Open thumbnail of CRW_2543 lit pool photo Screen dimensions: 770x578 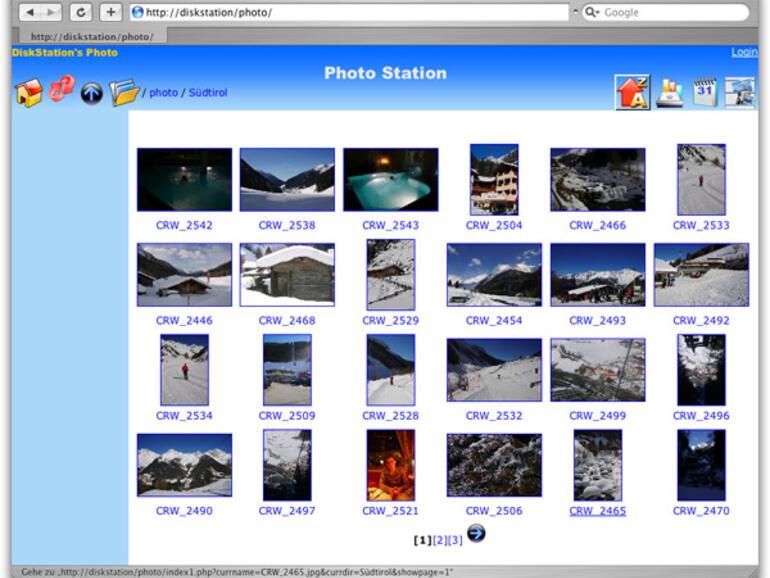pyautogui.click(x=391, y=180)
